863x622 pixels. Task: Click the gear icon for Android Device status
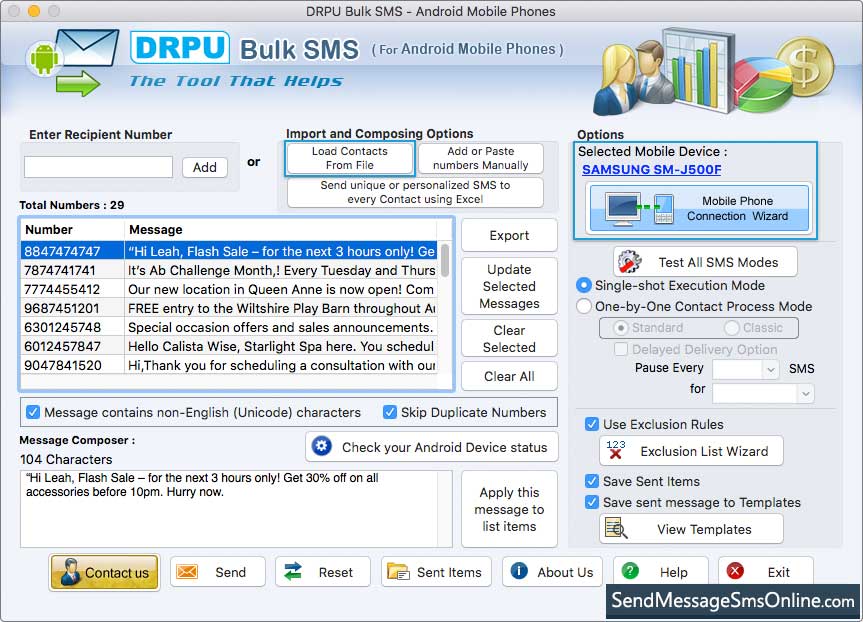tap(322, 446)
